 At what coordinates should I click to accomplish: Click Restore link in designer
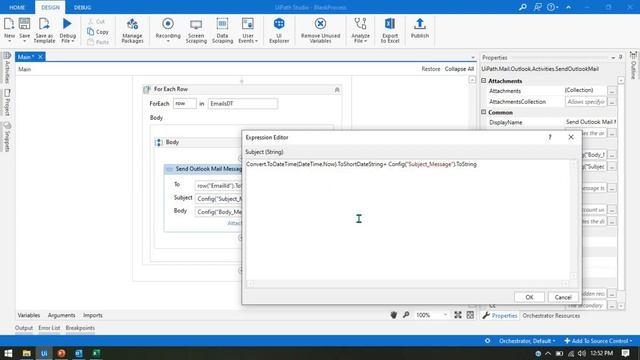[431, 69]
